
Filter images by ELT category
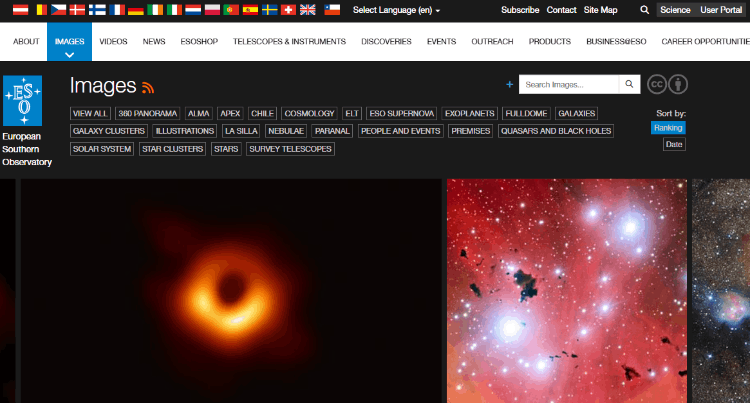352,113
